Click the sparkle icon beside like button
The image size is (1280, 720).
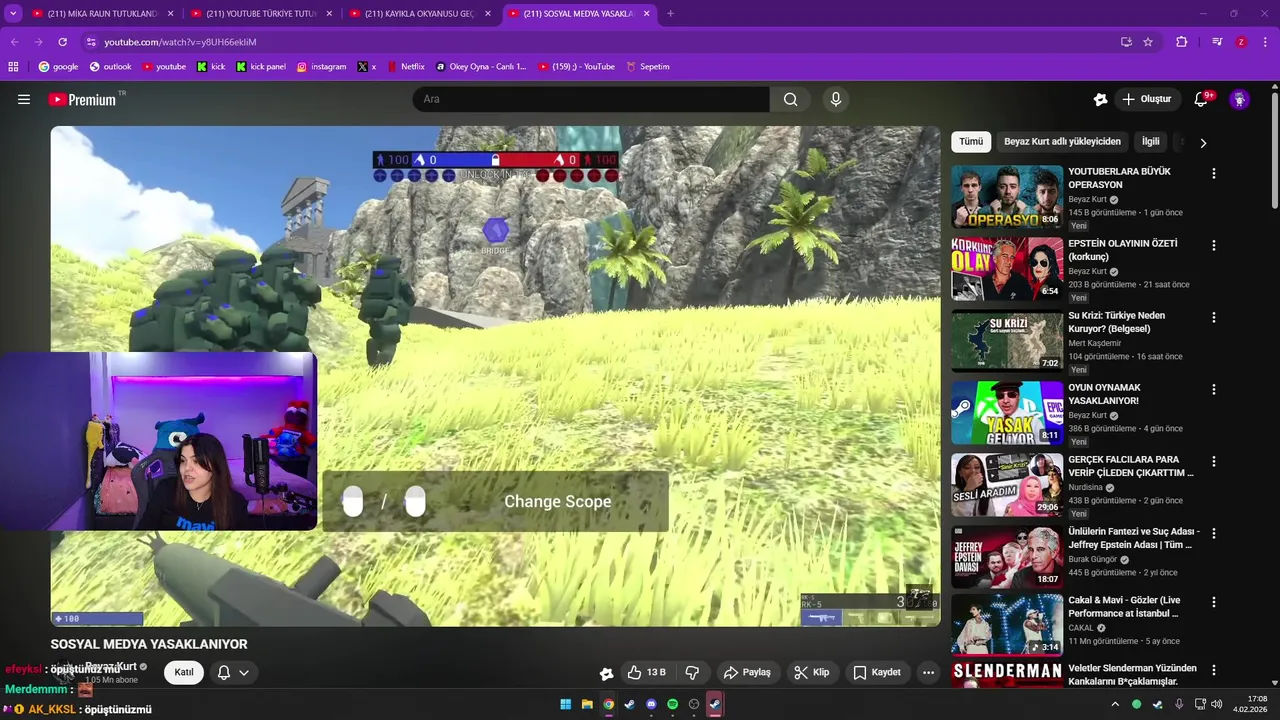click(606, 673)
